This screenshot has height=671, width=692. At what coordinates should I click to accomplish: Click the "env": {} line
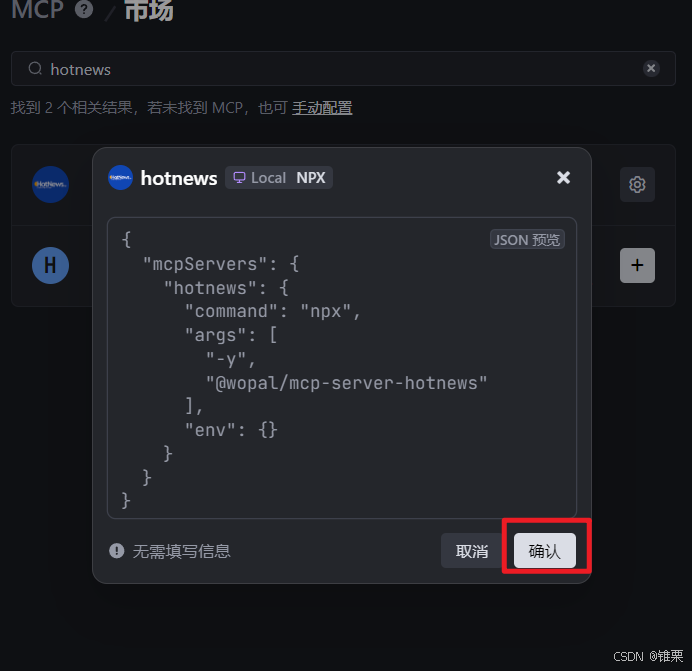[x=231, y=430]
